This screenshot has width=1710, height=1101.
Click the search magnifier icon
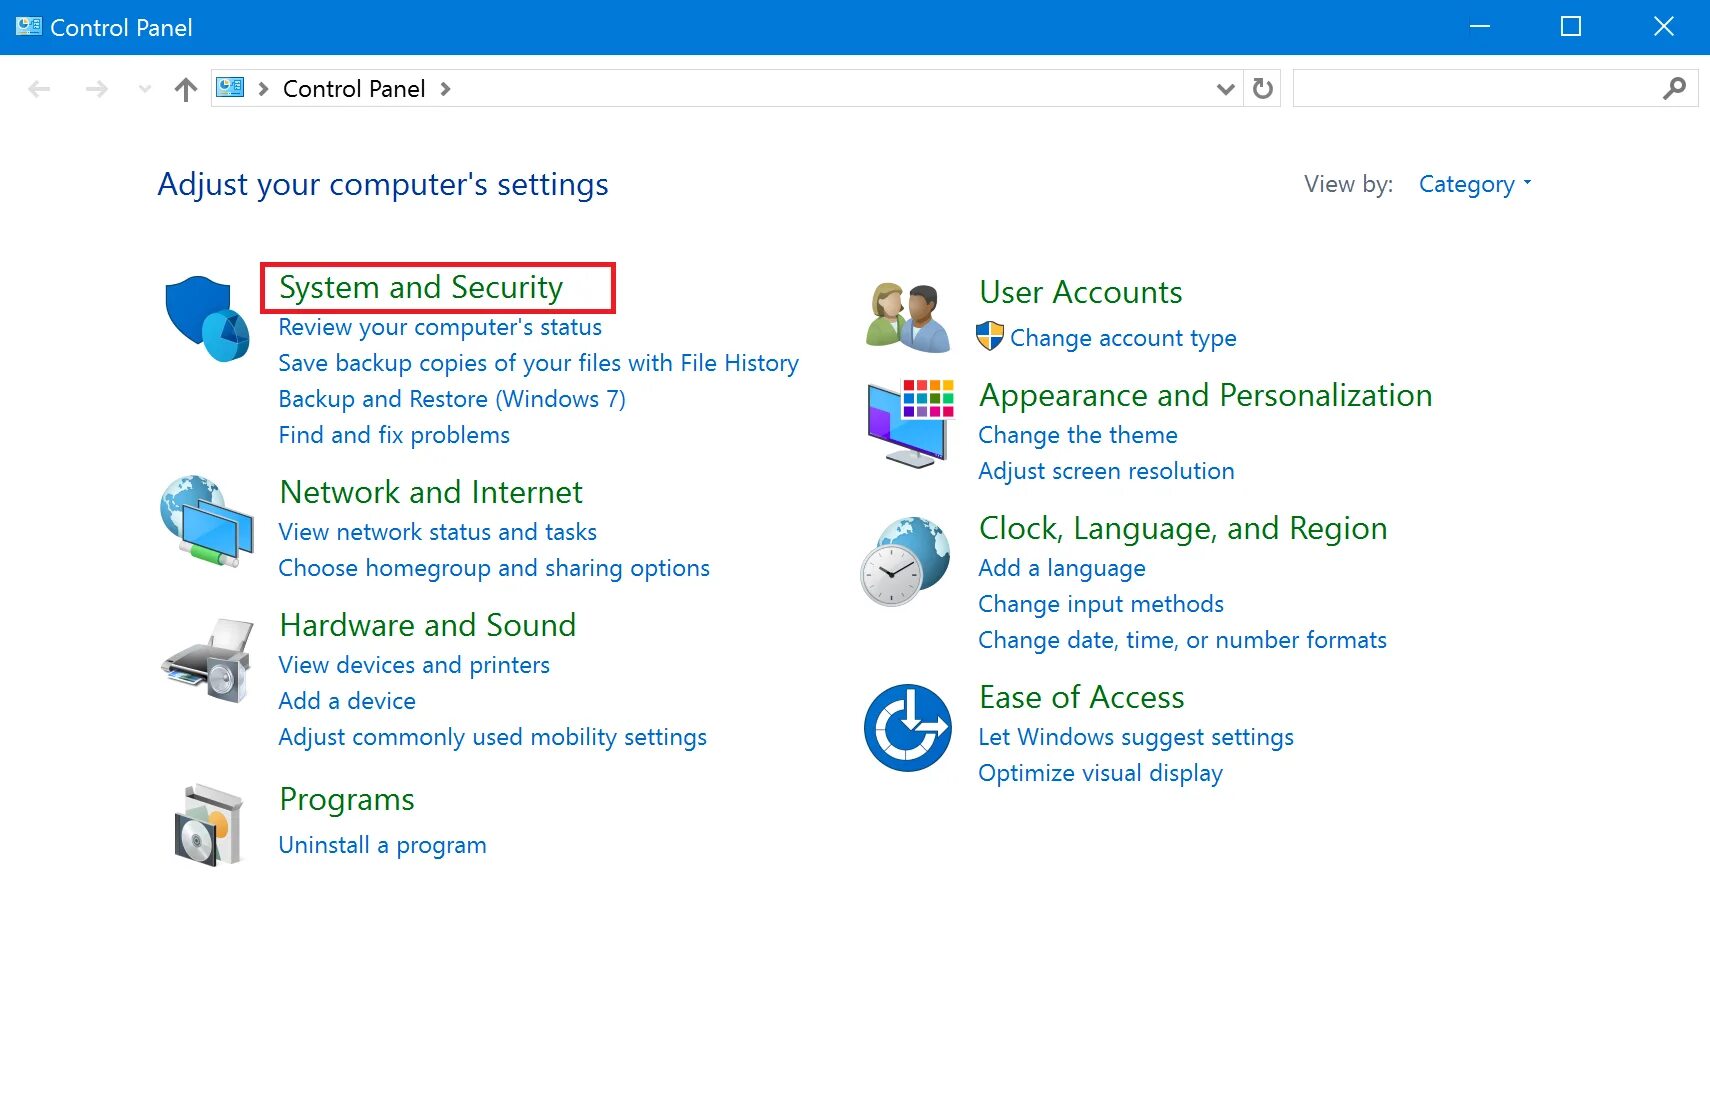click(1675, 89)
